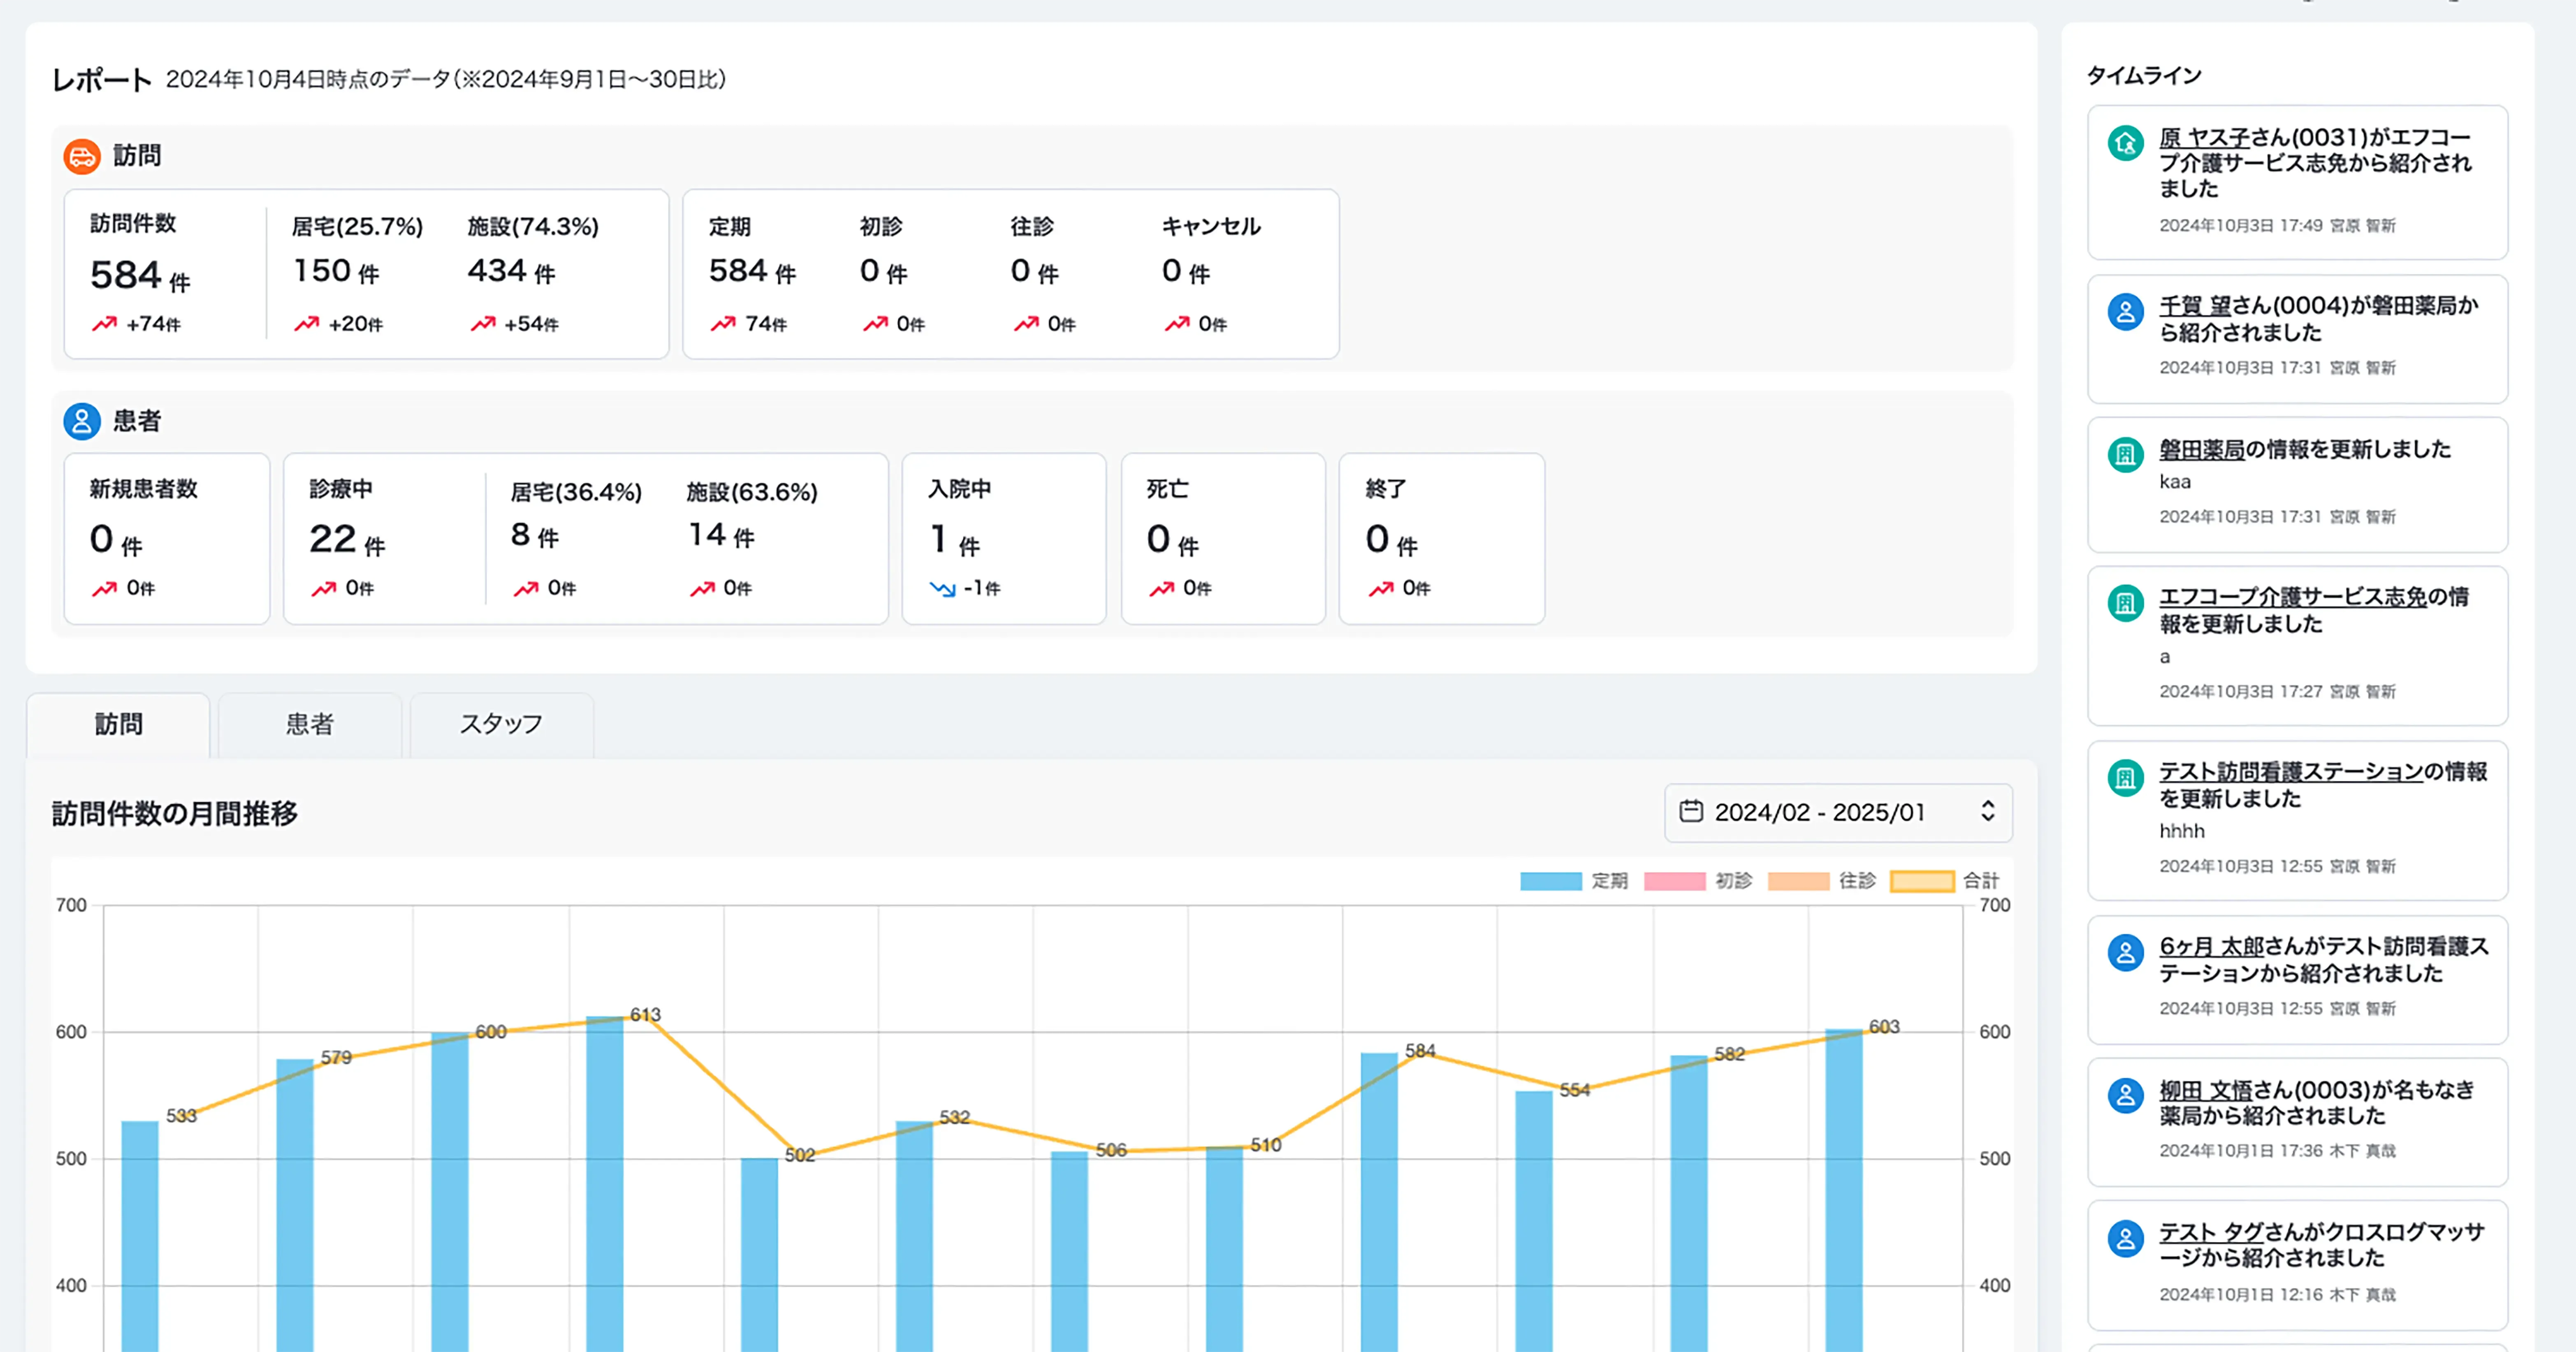Image resolution: width=2576 pixels, height=1352 pixels.
Task: Click the 2024年10月3日 17:49 timestamp
Action: click(x=2241, y=226)
